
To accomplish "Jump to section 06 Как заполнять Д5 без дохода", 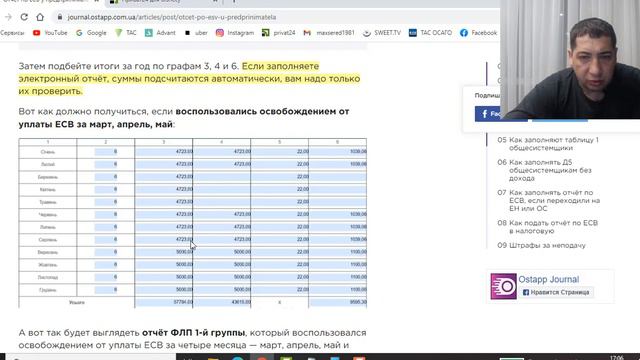I will pyautogui.click(x=544, y=170).
